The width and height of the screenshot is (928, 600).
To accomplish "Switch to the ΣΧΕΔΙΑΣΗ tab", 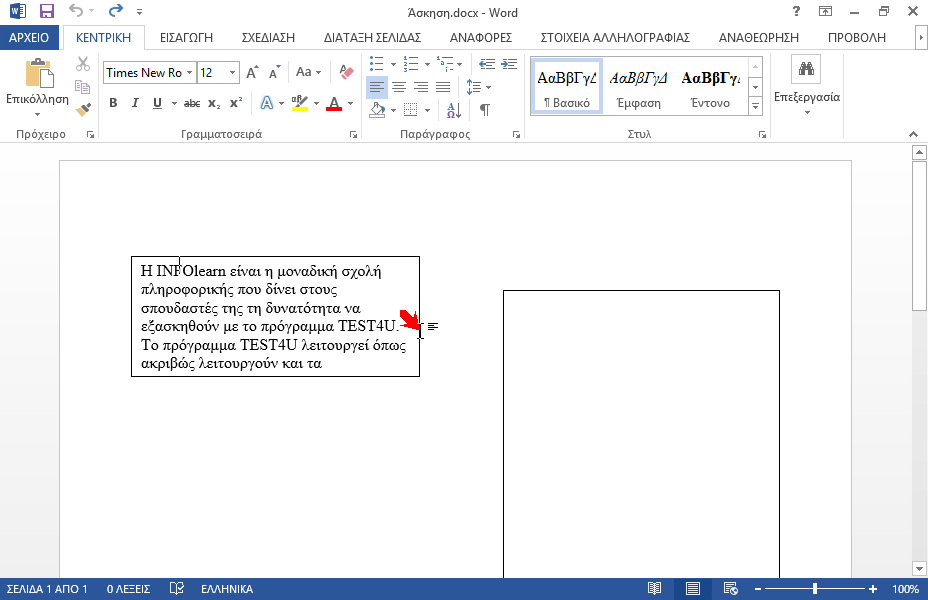I will pos(268,37).
